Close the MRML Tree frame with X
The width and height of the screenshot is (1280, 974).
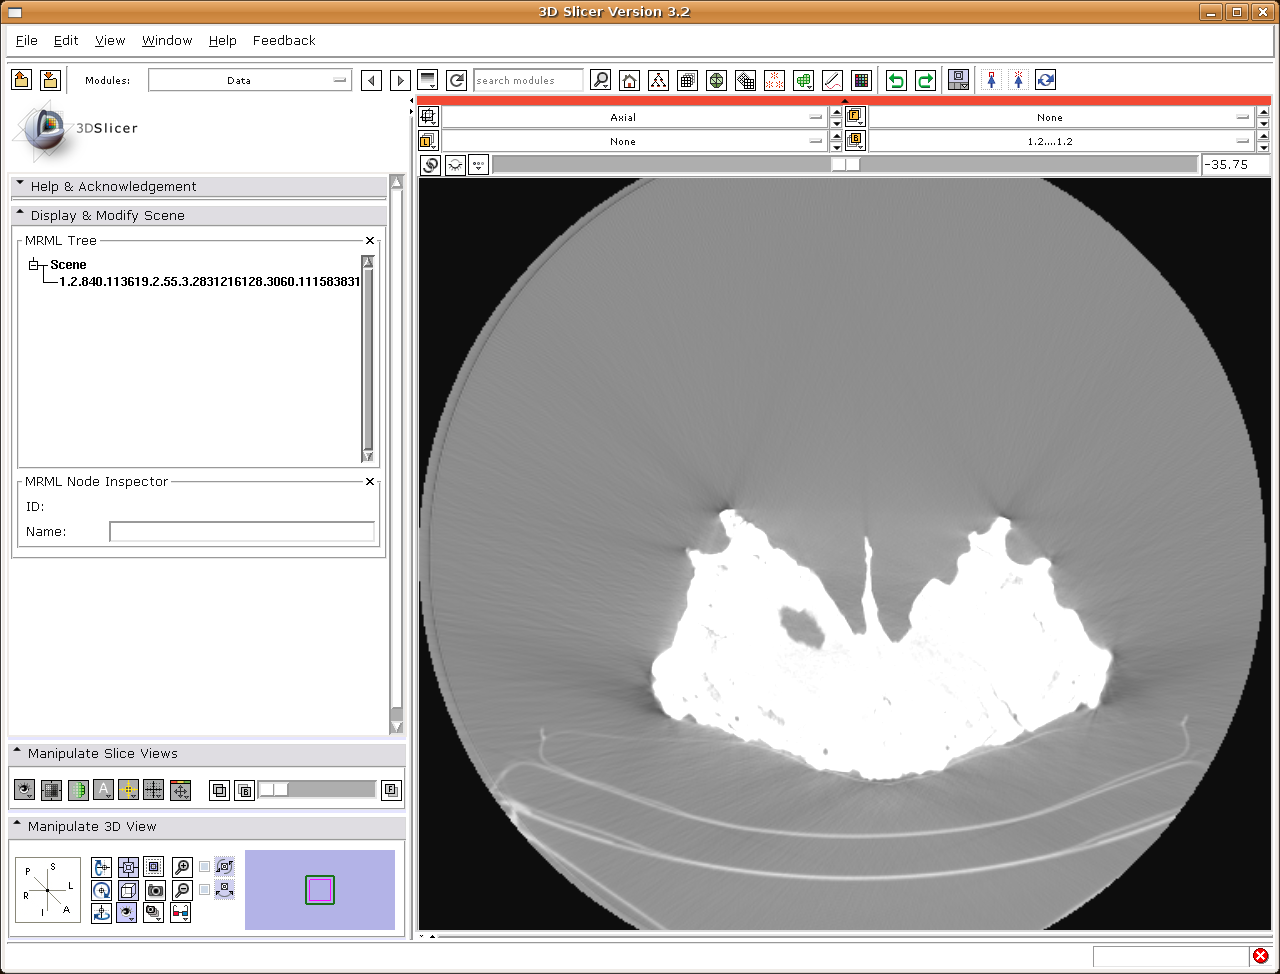pyautogui.click(x=370, y=241)
